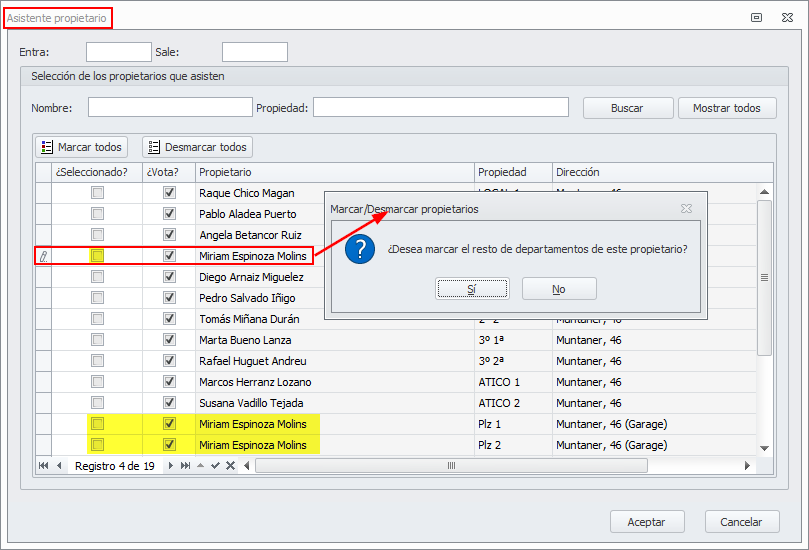Cancel record edit with navigator X icon
The image size is (809, 550).
tap(230, 466)
